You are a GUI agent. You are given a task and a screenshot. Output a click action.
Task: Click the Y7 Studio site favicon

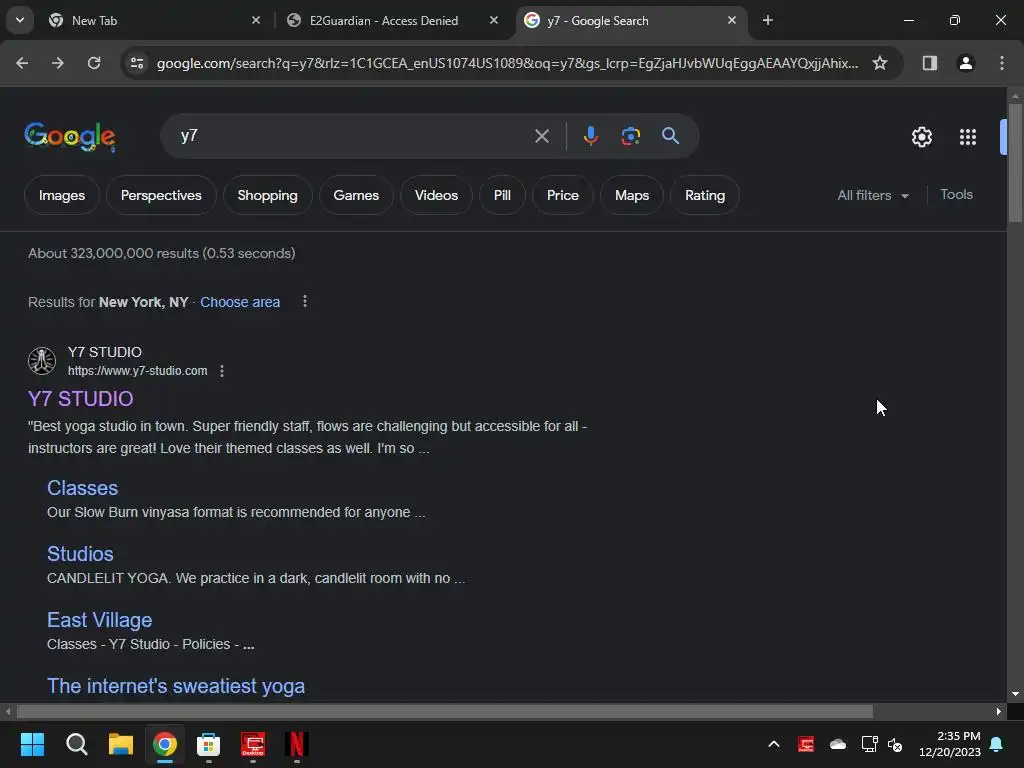point(42,360)
